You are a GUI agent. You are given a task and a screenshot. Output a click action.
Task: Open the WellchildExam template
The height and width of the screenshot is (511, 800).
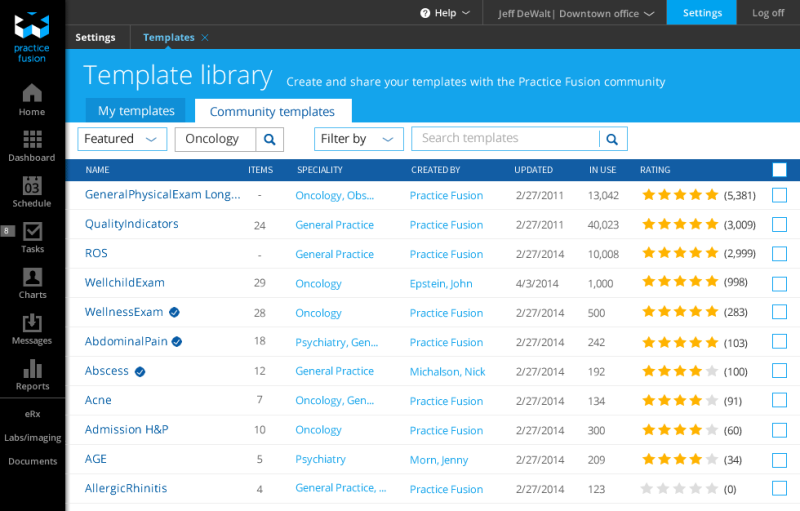124,283
